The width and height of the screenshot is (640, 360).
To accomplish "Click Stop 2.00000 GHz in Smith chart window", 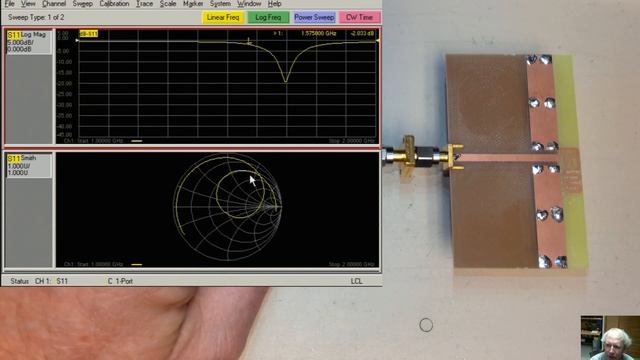I will tap(351, 264).
